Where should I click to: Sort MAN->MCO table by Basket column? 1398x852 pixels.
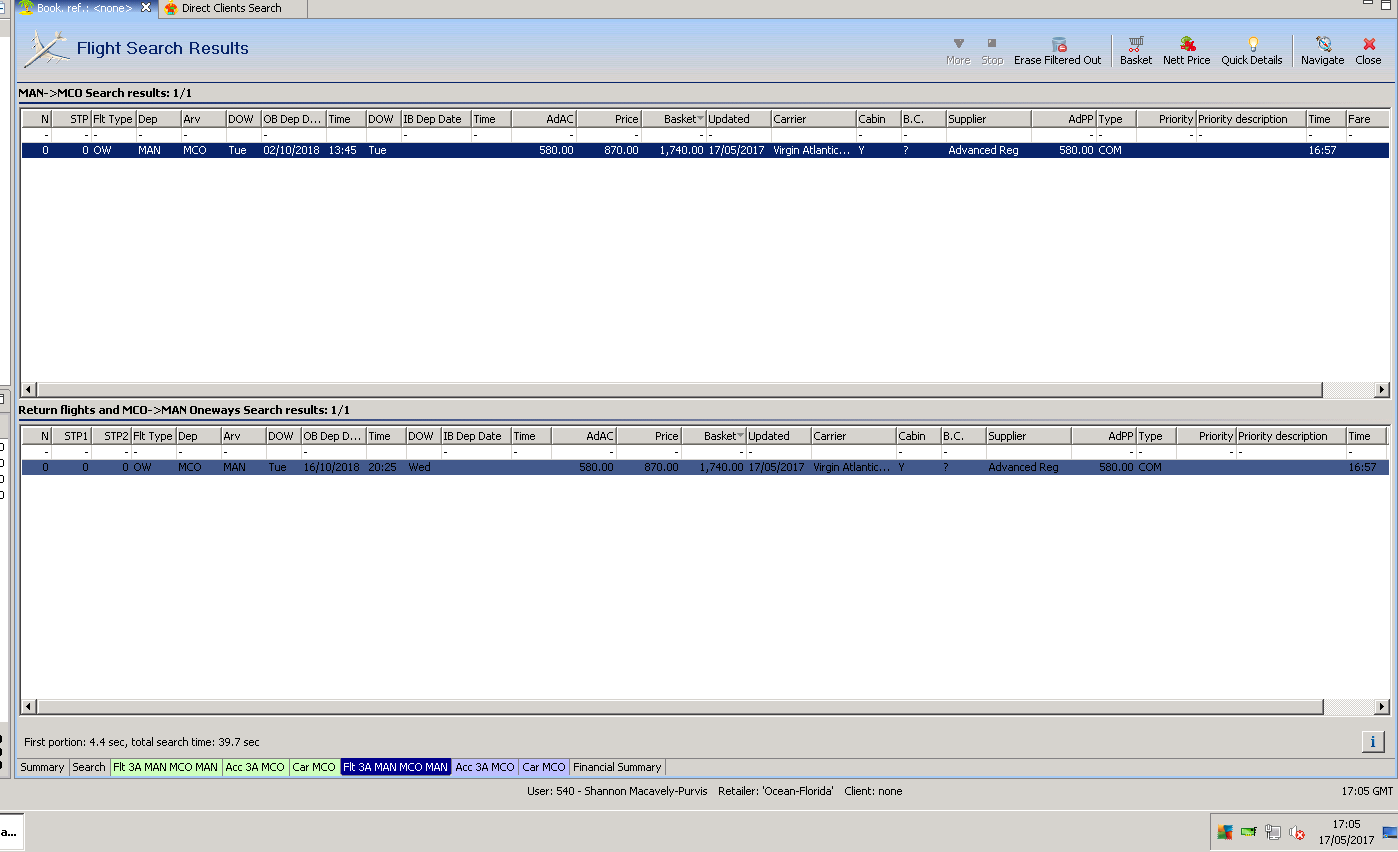coord(673,119)
